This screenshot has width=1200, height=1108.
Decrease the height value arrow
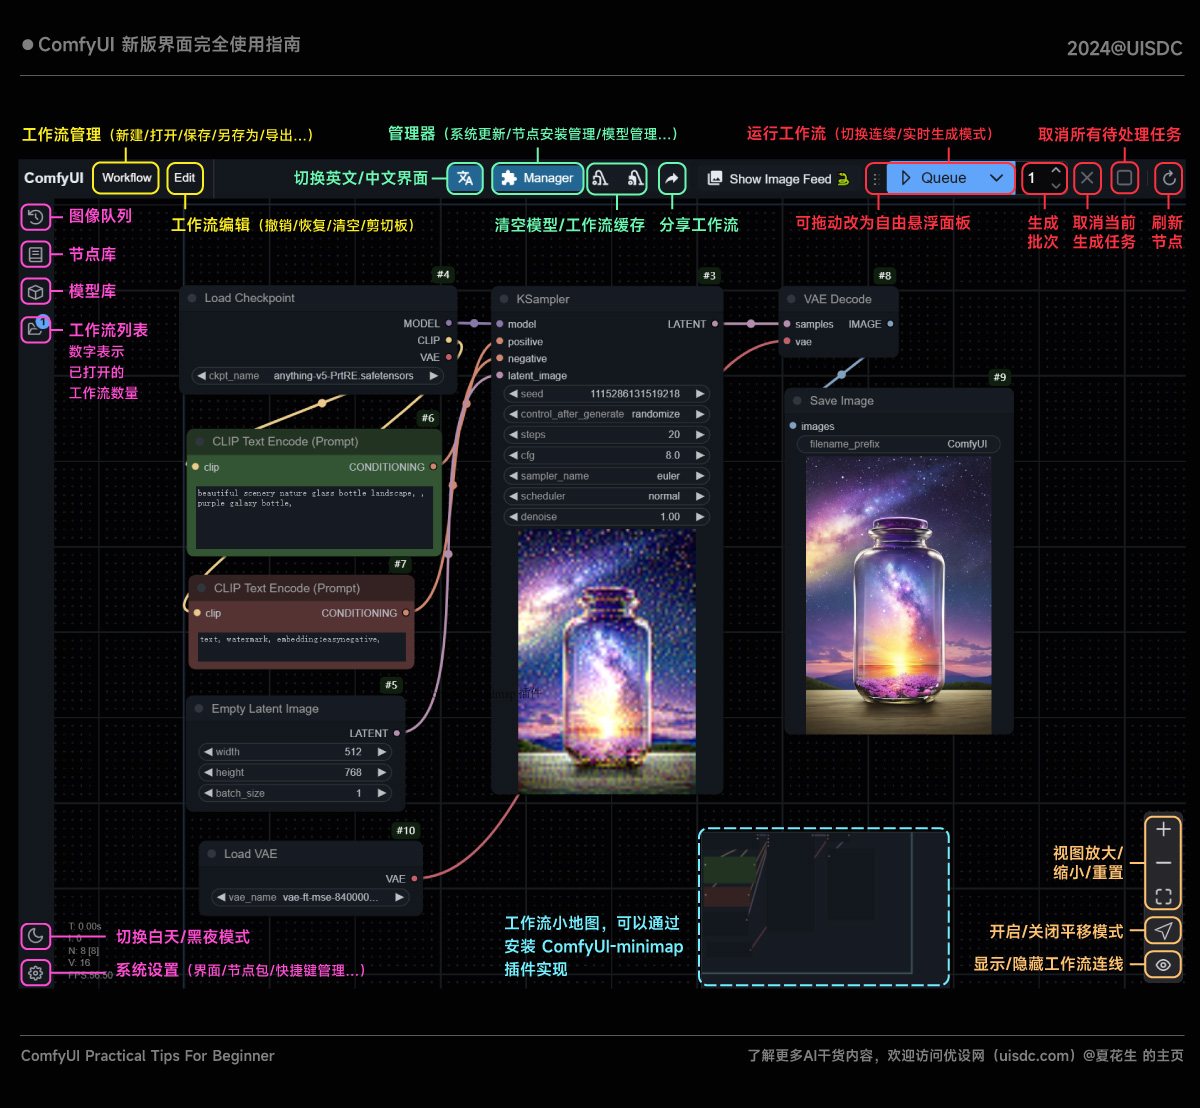click(x=208, y=773)
